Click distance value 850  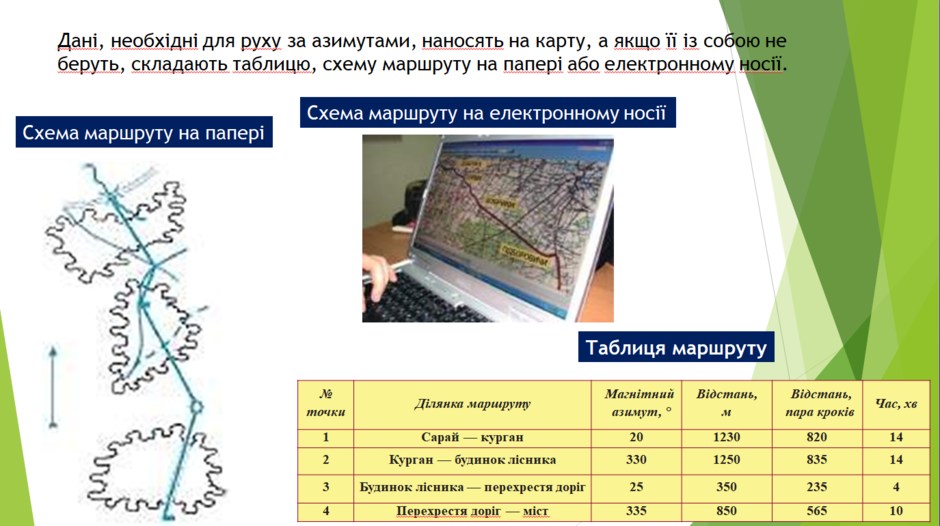point(727,512)
